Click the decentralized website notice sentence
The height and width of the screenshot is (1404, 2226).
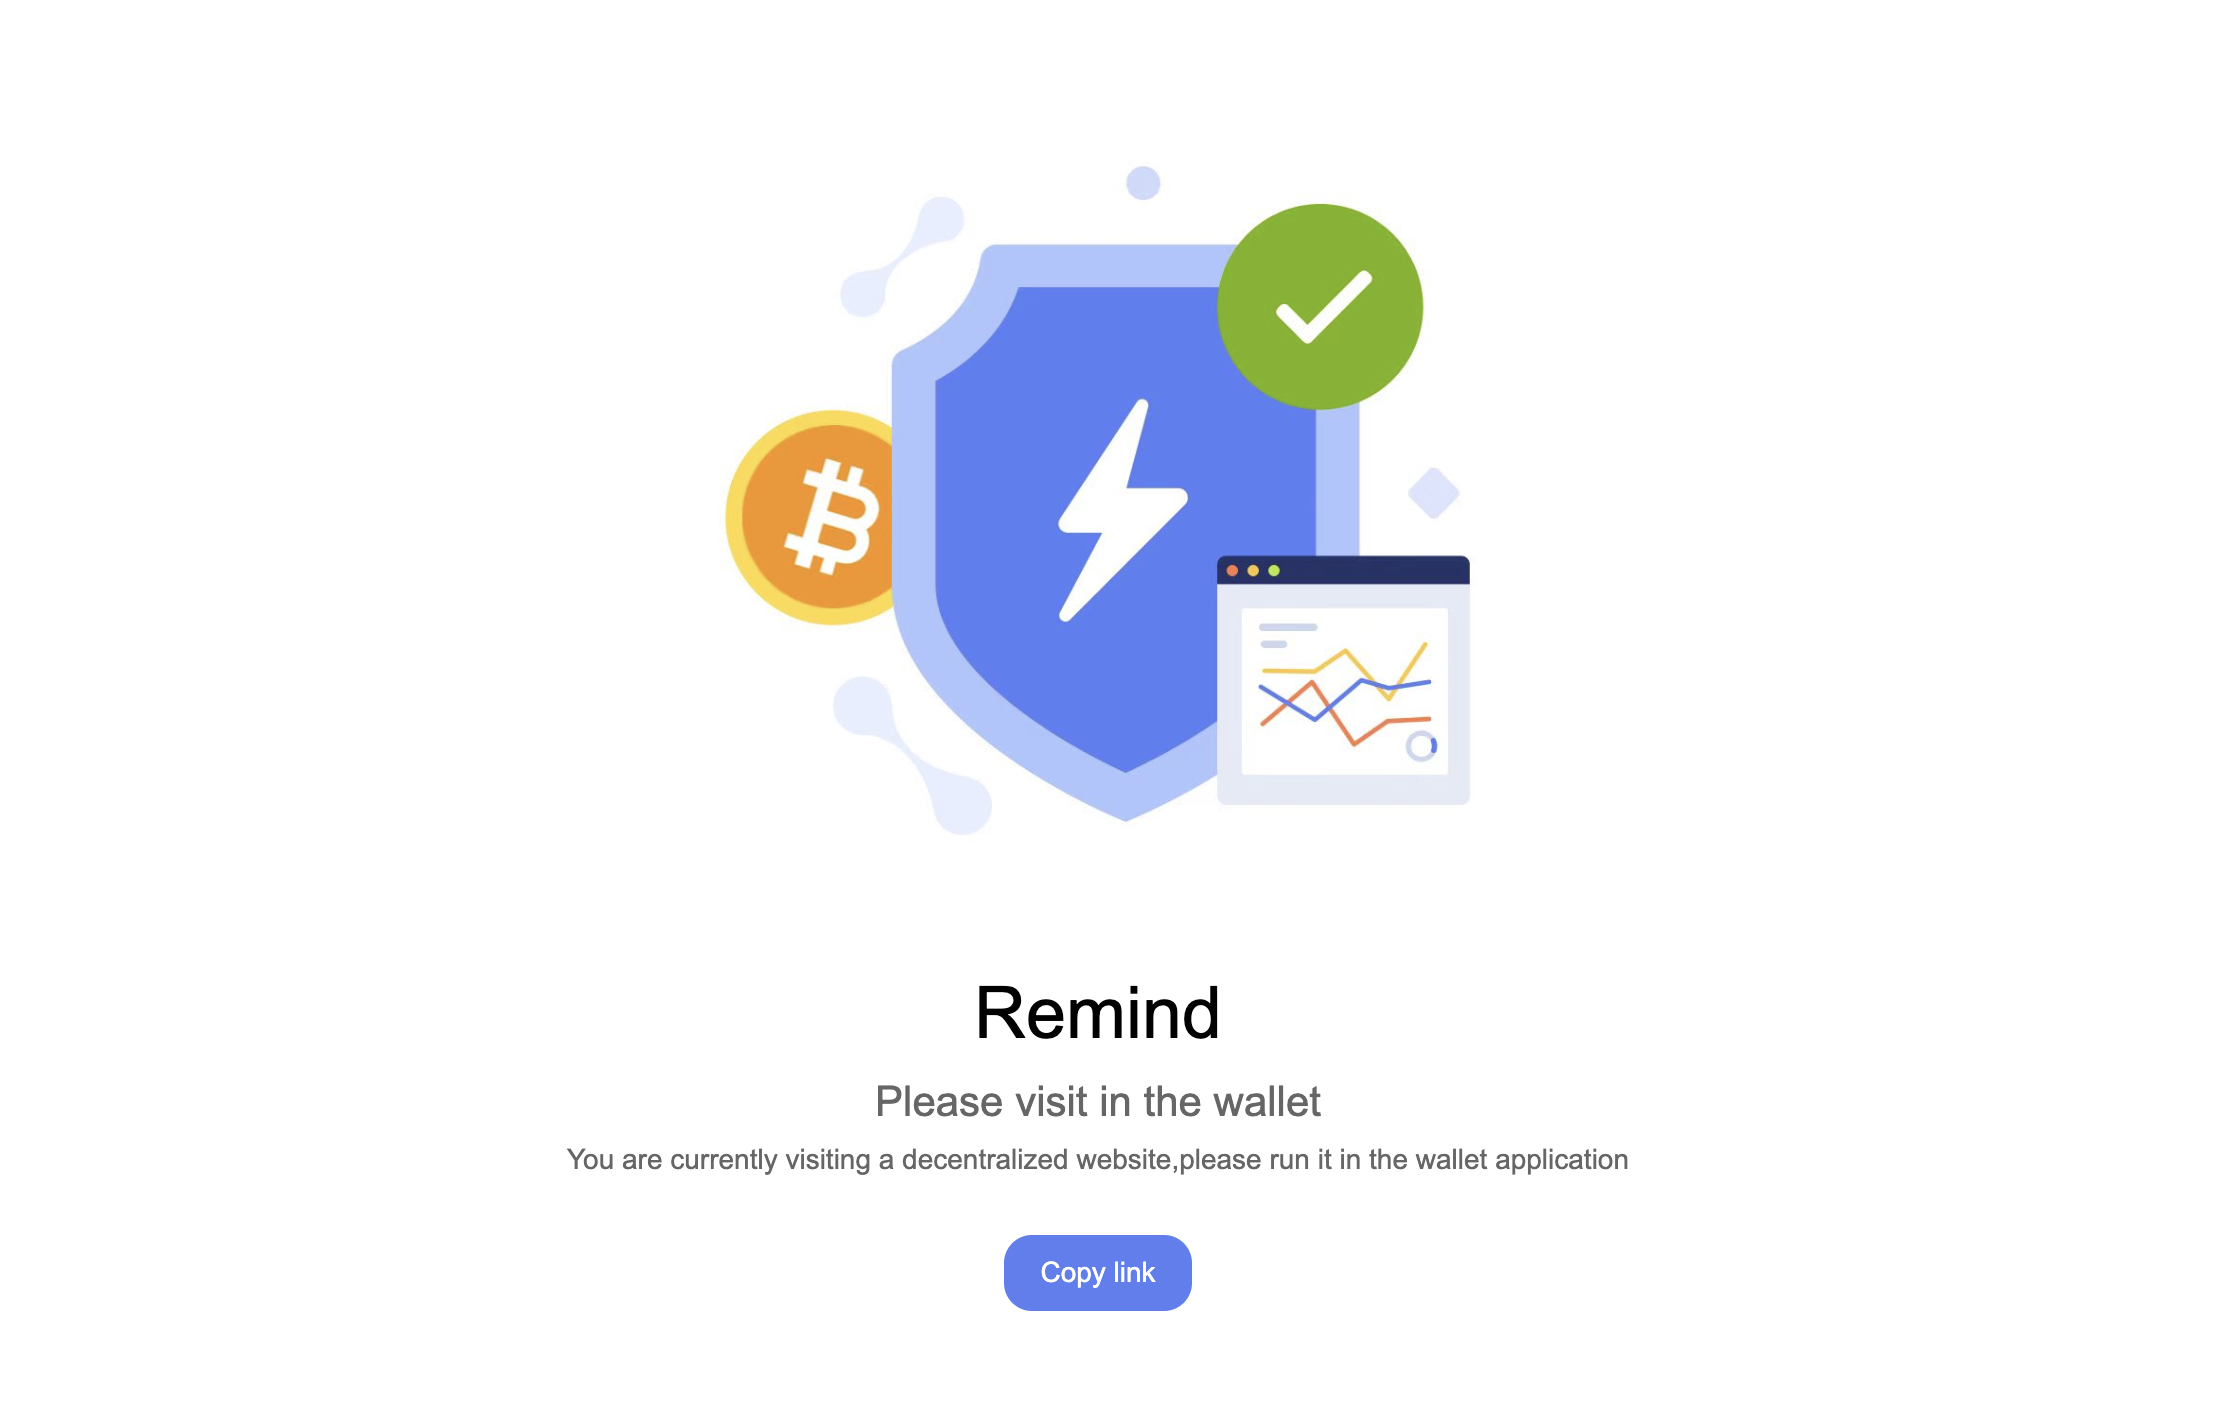(x=1097, y=1159)
